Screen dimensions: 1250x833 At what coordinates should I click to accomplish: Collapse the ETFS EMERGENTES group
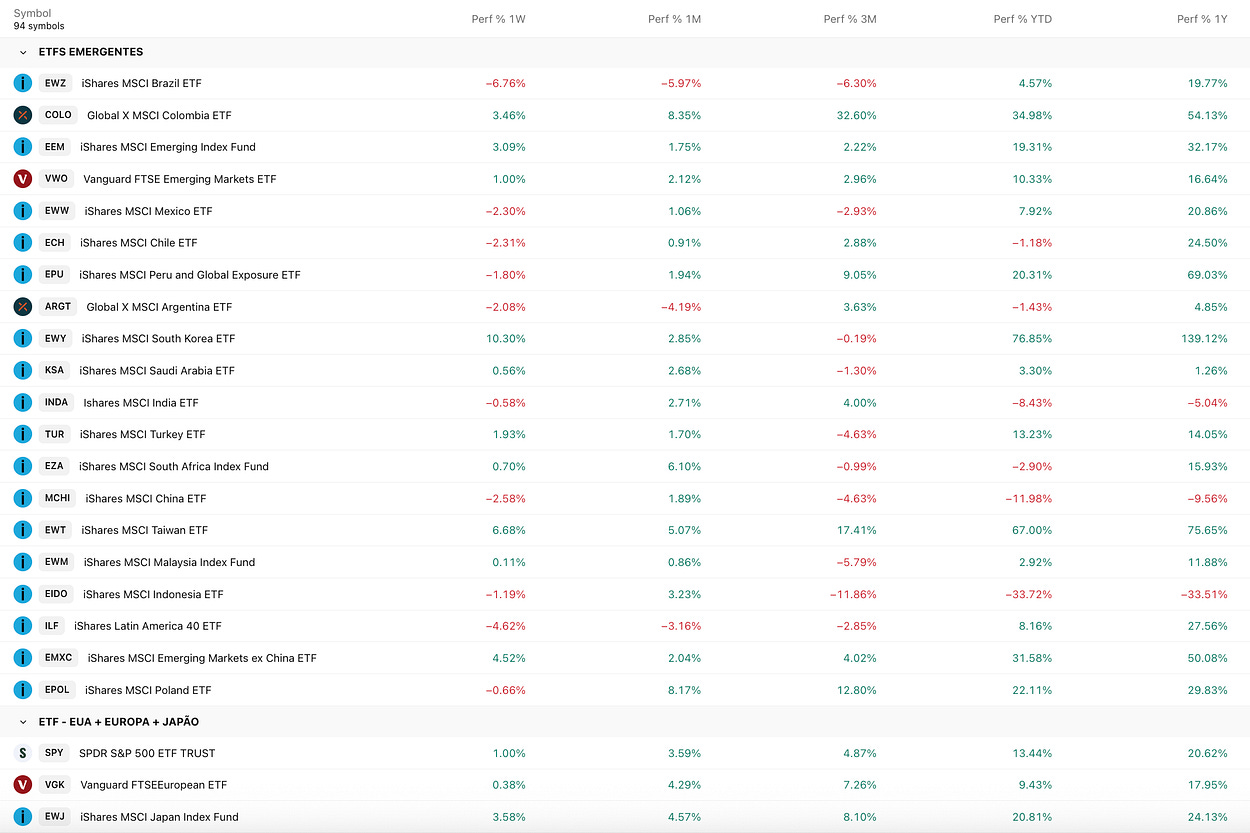(23, 52)
